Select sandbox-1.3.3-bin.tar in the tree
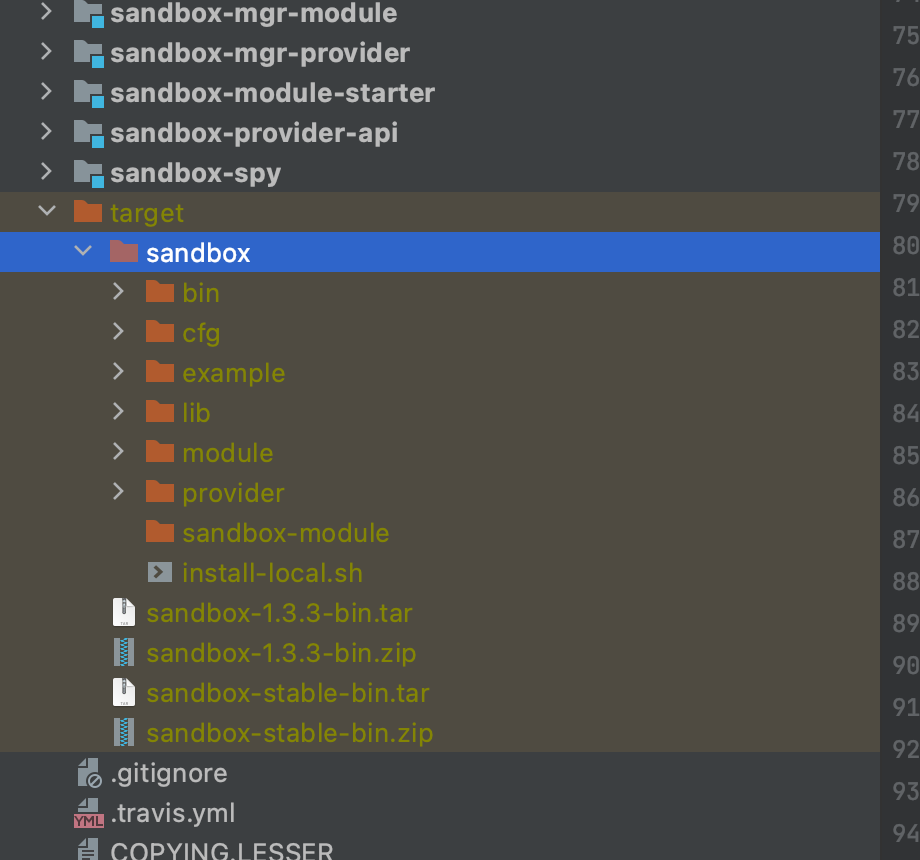This screenshot has height=860, width=920. point(278,612)
